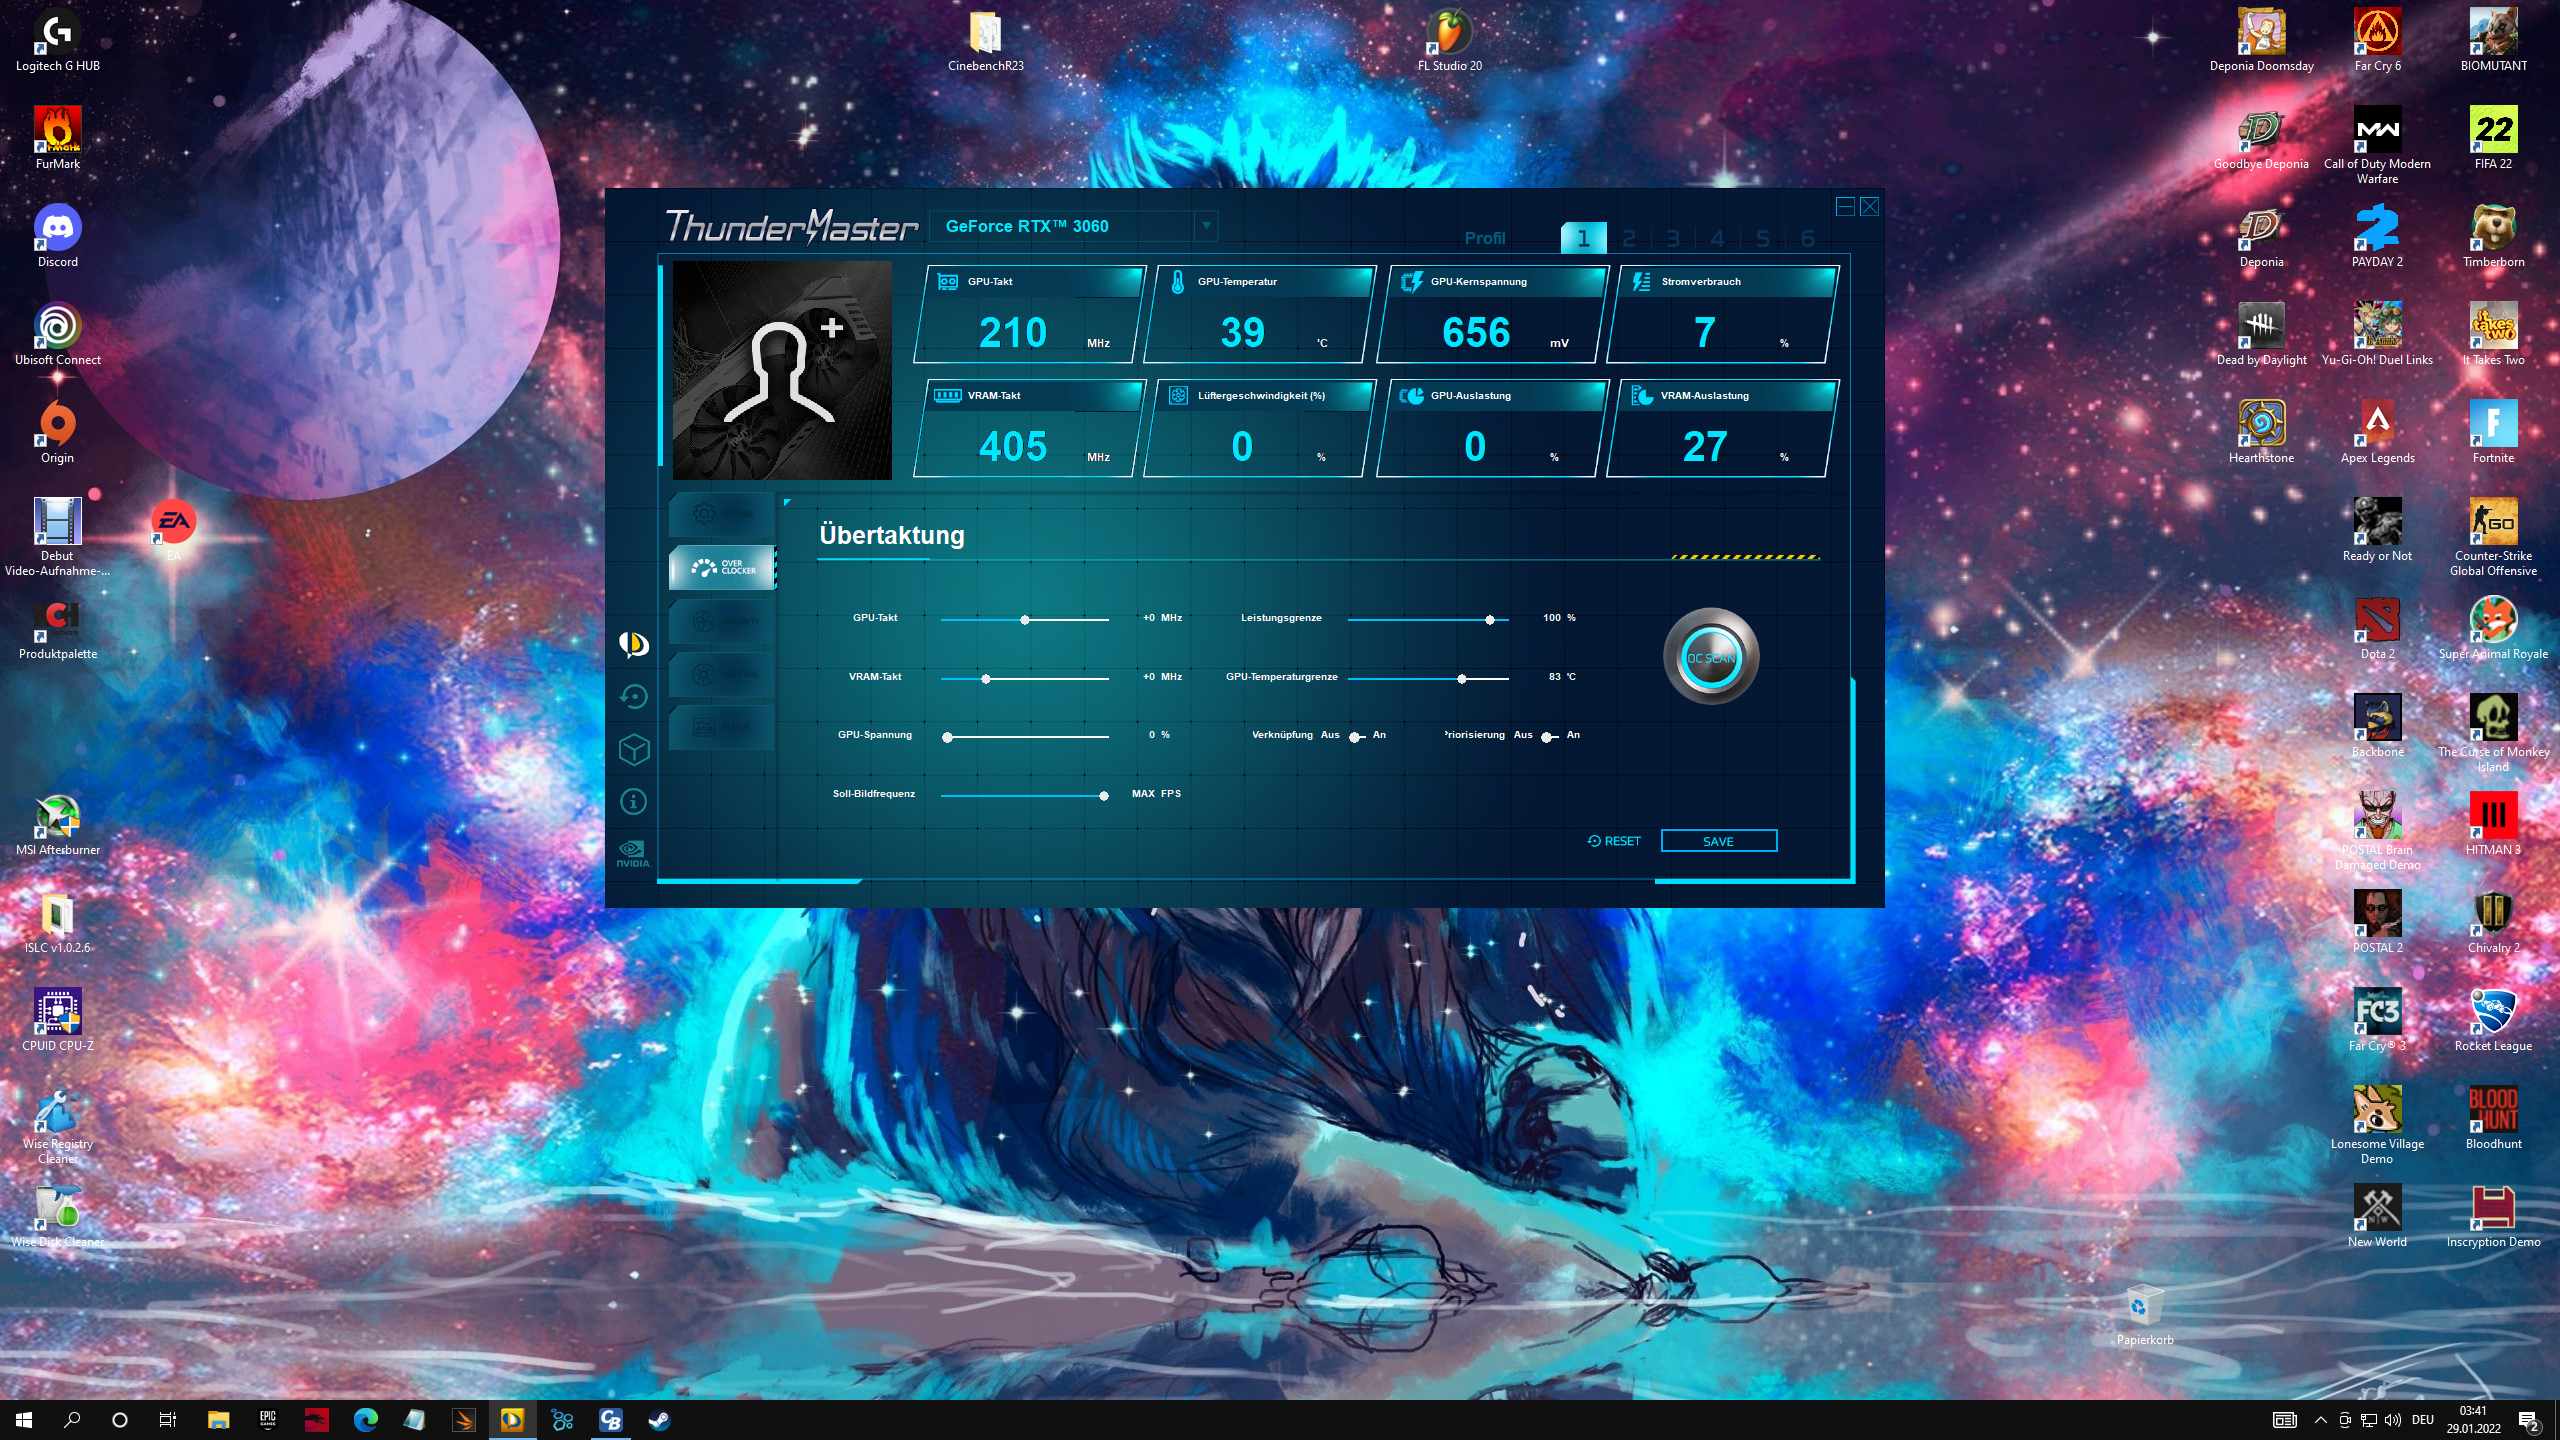Open the info icon in sidebar

[x=634, y=801]
